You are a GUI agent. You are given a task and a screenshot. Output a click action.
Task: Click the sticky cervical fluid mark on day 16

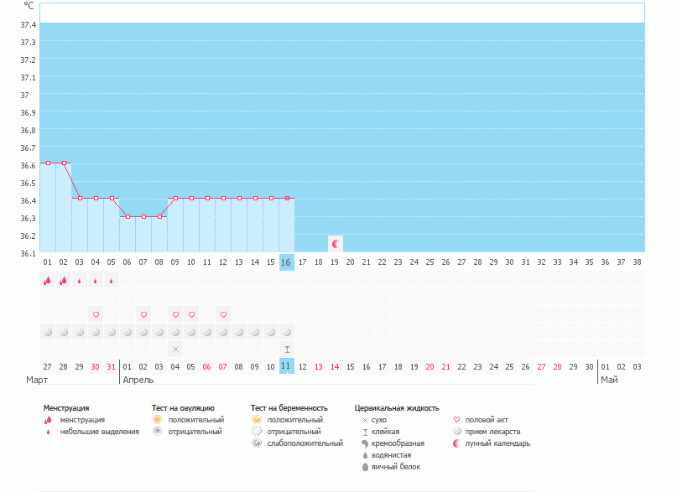(x=287, y=348)
